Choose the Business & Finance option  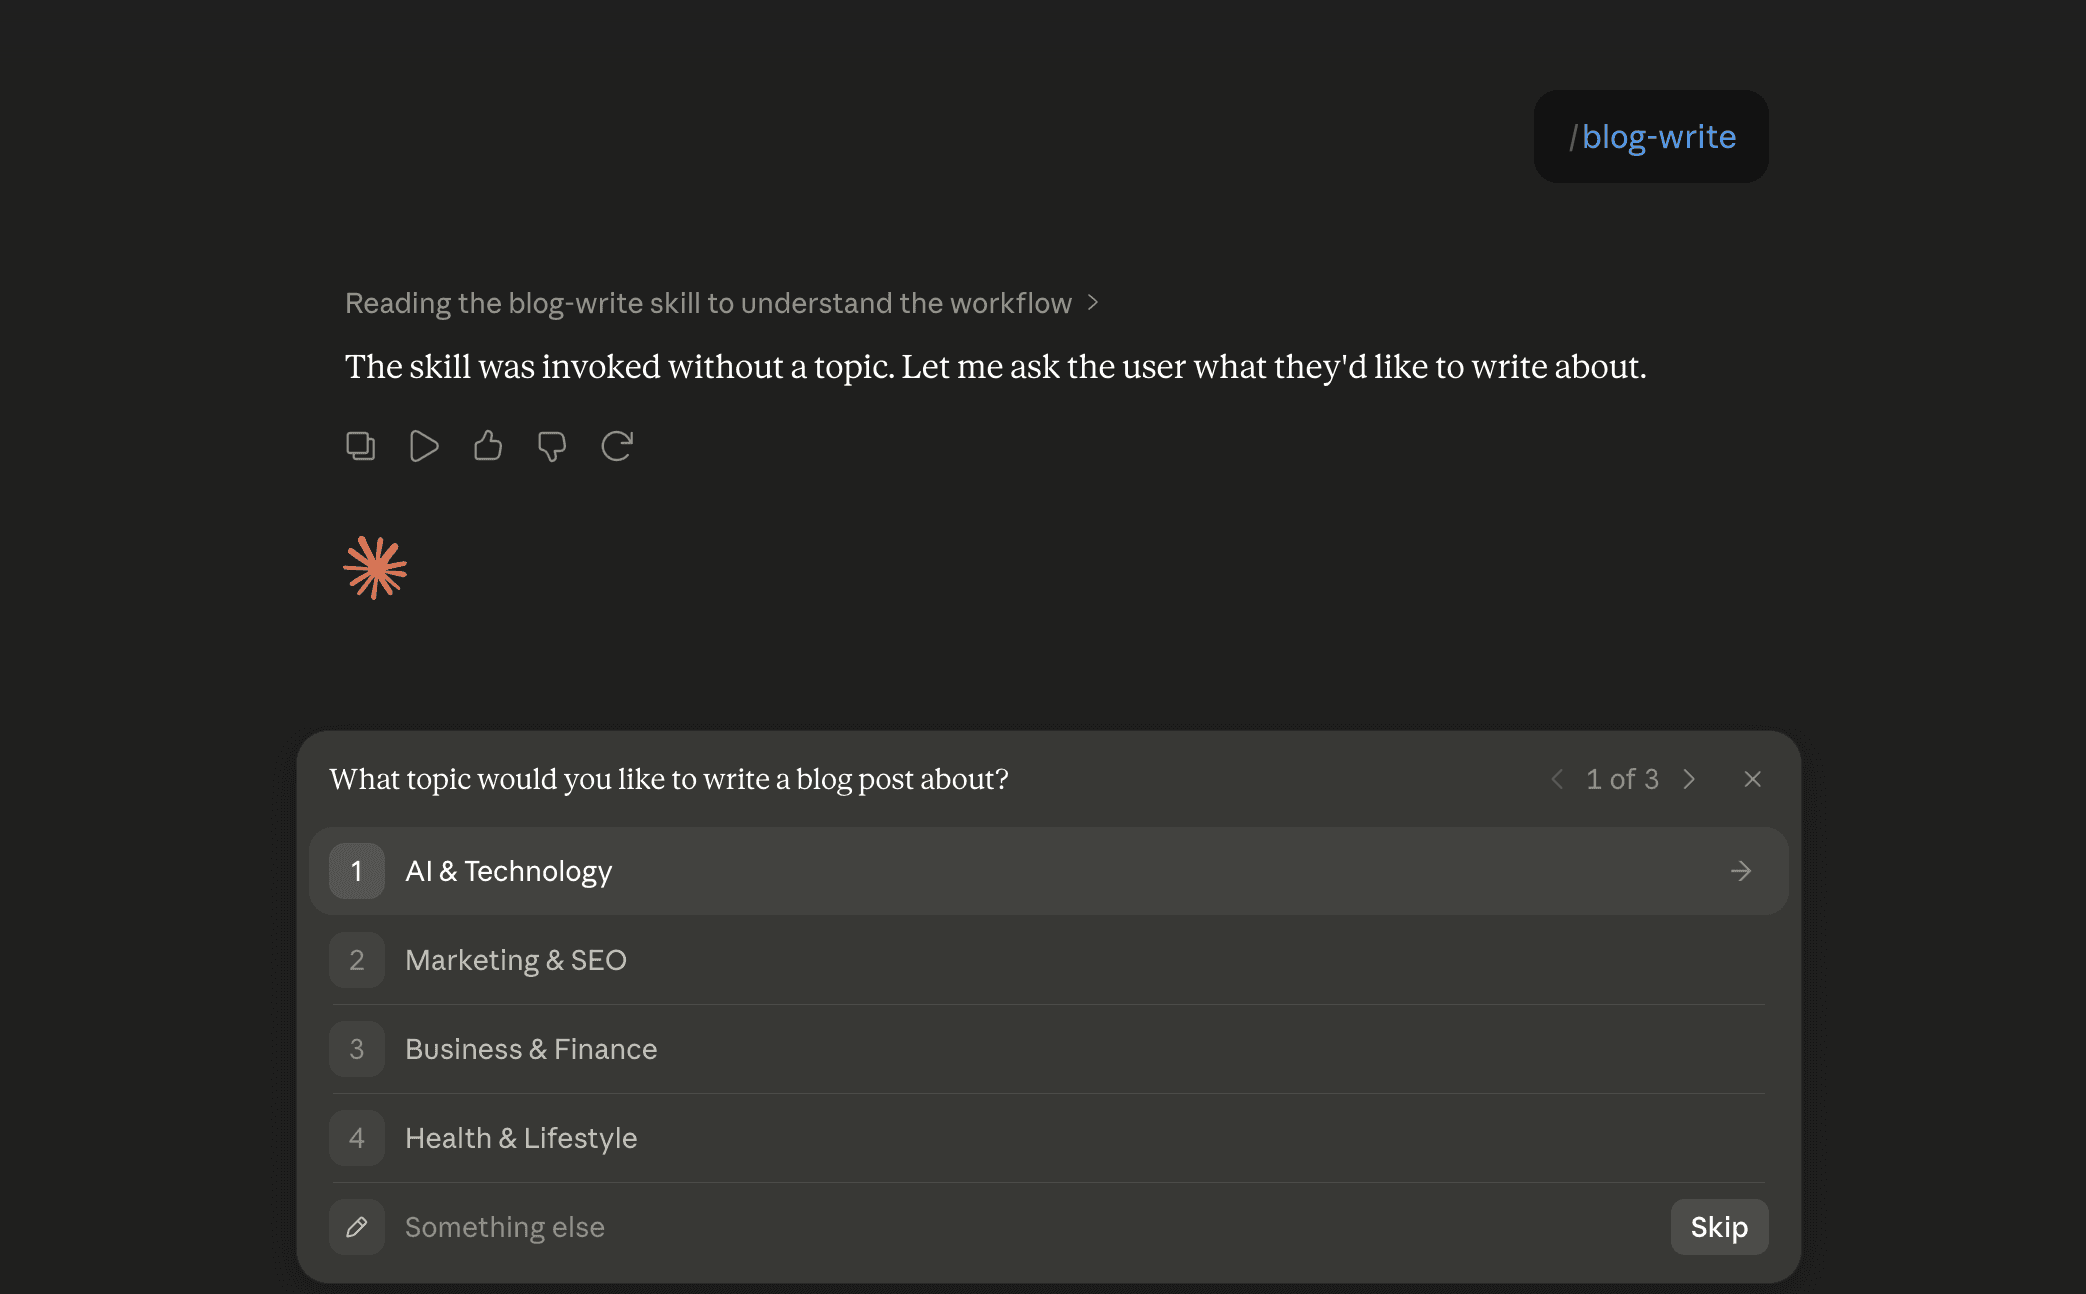coord(1048,1049)
